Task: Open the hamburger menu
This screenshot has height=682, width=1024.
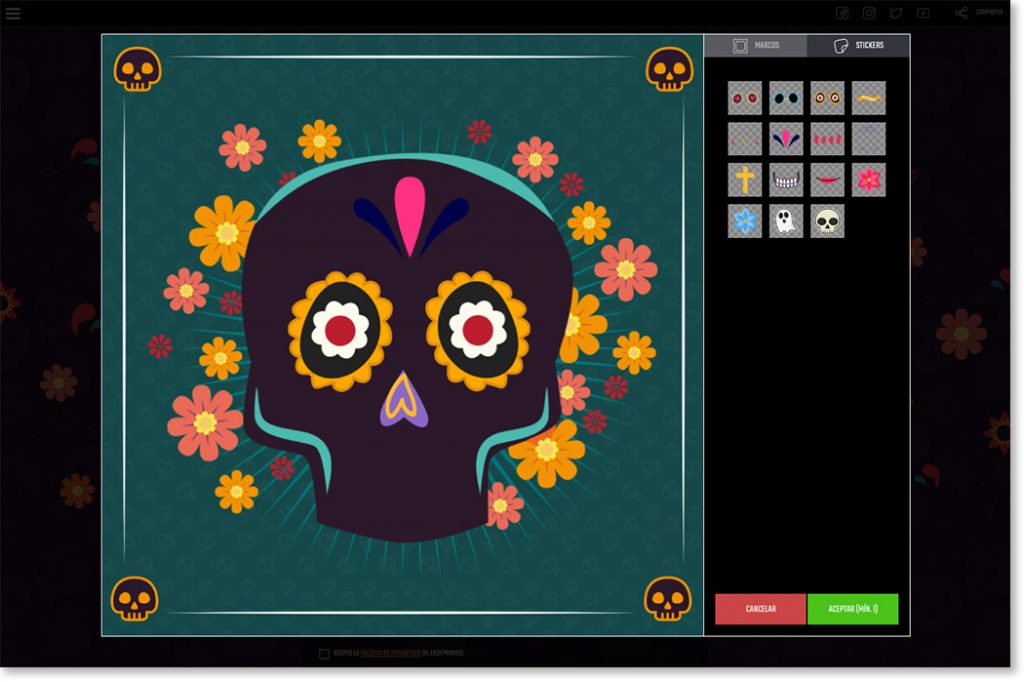Action: pyautogui.click(x=15, y=12)
